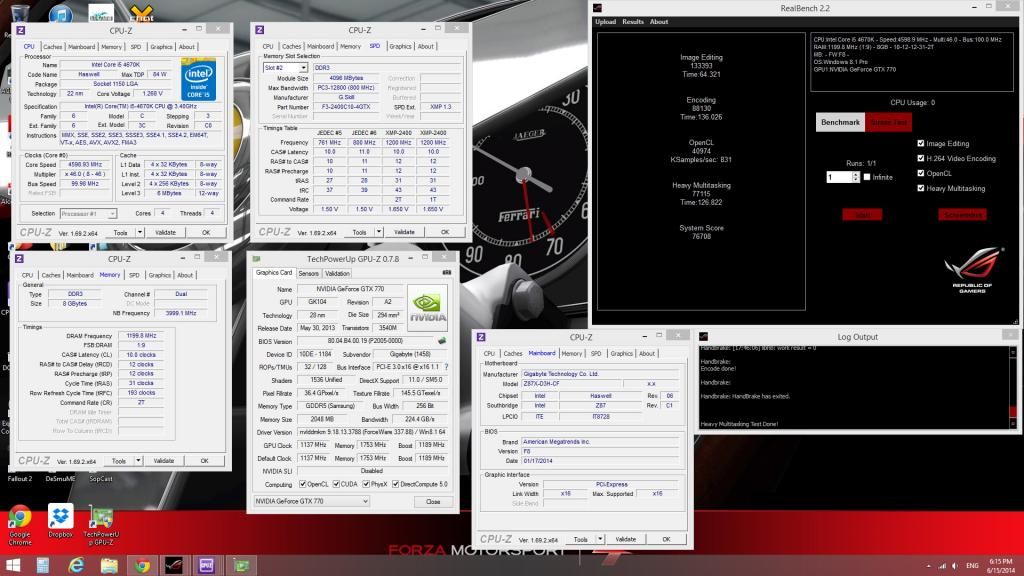Click Close button in GPU-Z window

coord(433,501)
